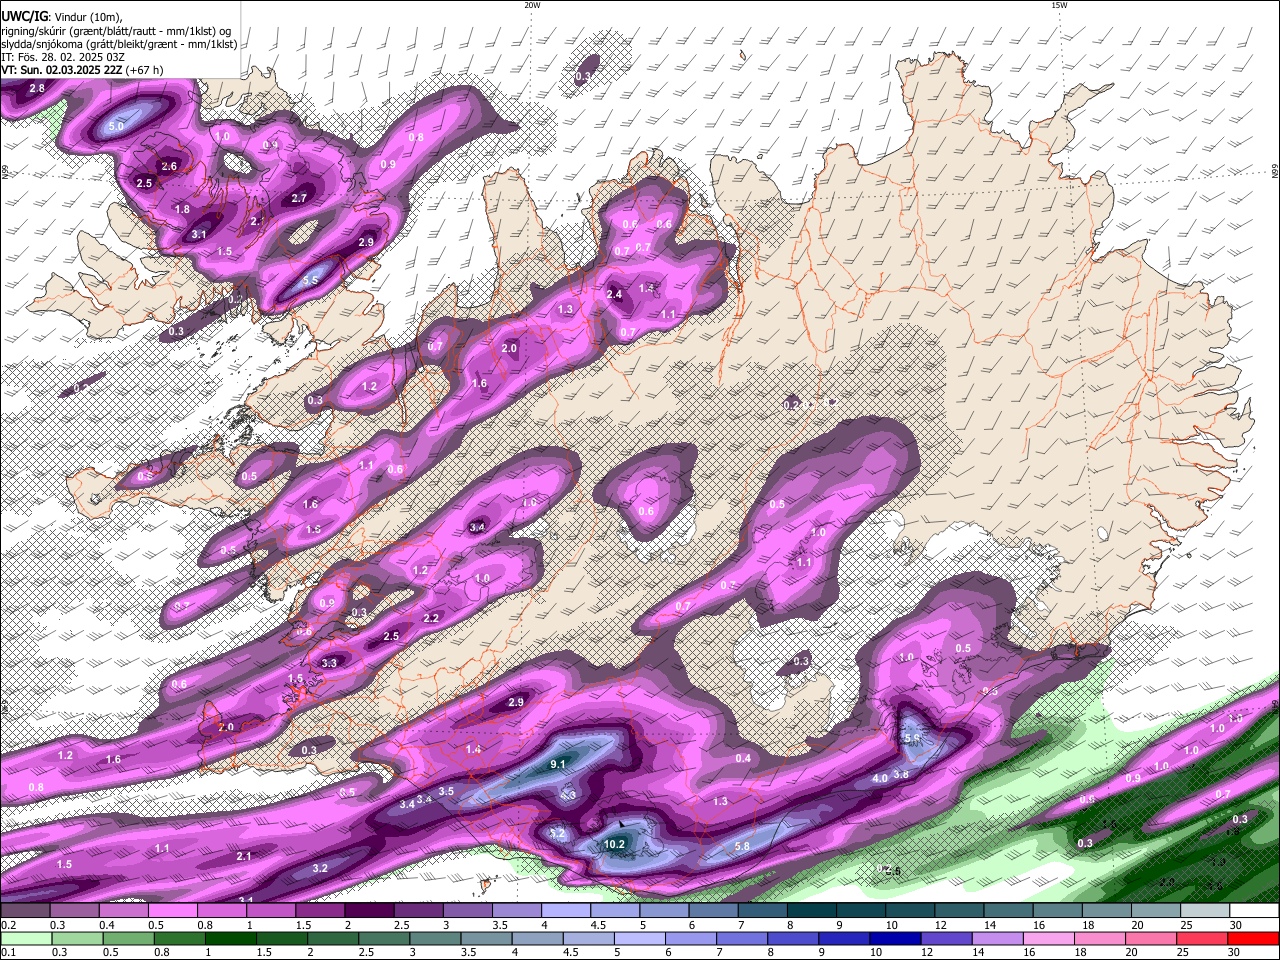Screen dimensions: 1280x960
Task: Select the bright pink 0.5 swatch in upper legend
Action: coord(173,910)
